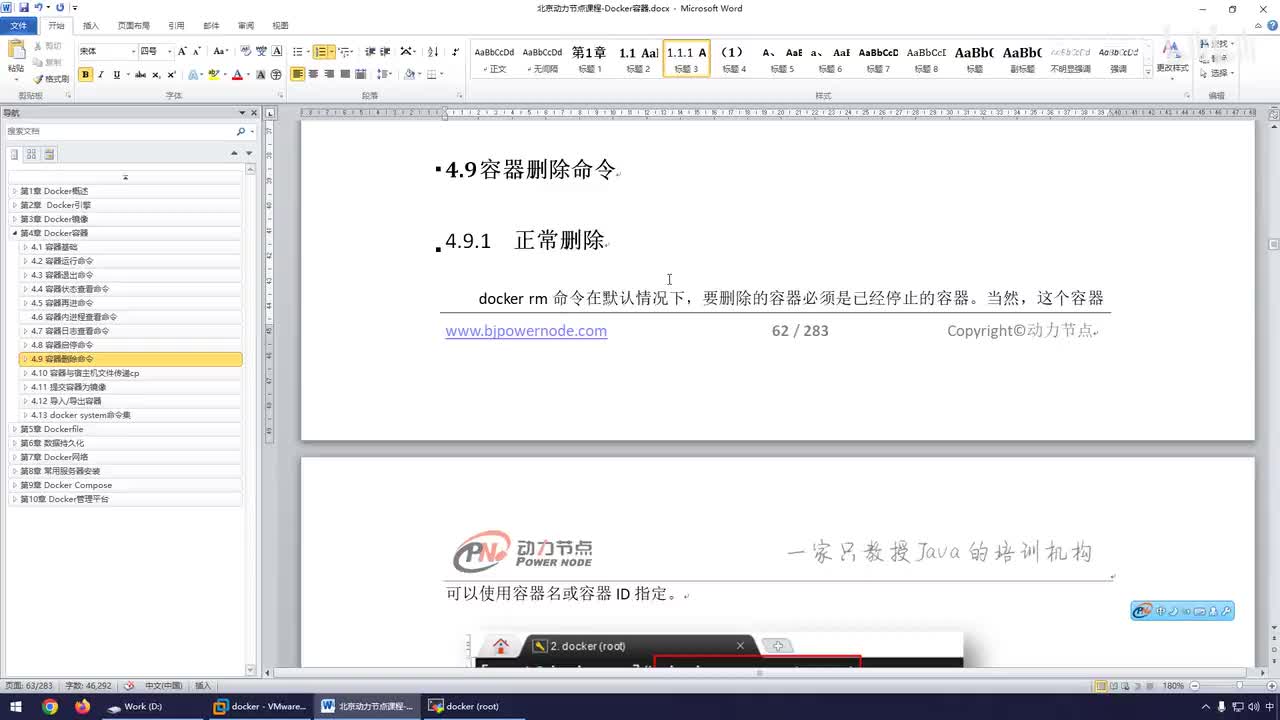Image resolution: width=1280 pixels, height=720 pixels.
Task: Toggle strikethrough formatting
Action: [x=140, y=74]
